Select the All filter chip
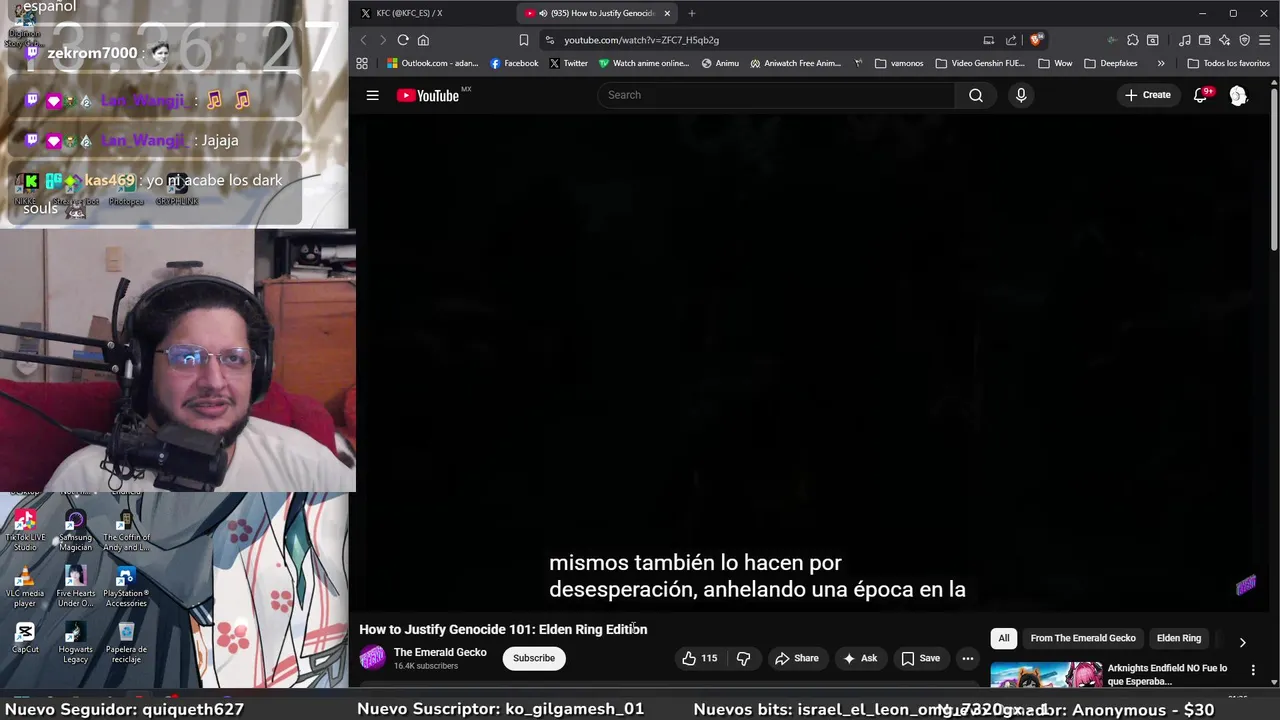The height and width of the screenshot is (720, 1280). point(1004,638)
